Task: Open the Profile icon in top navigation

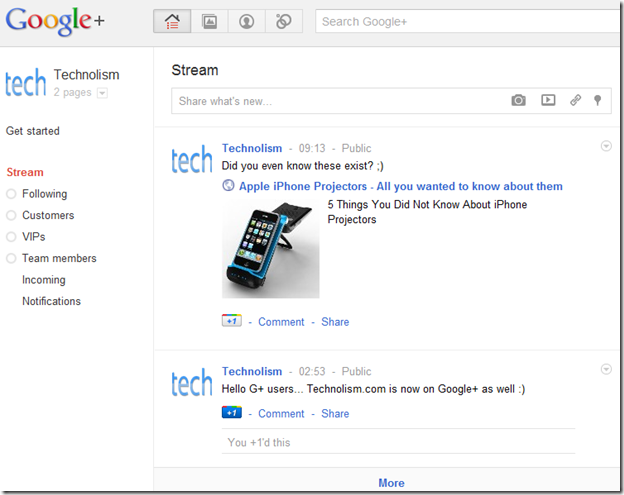Action: coord(246,21)
